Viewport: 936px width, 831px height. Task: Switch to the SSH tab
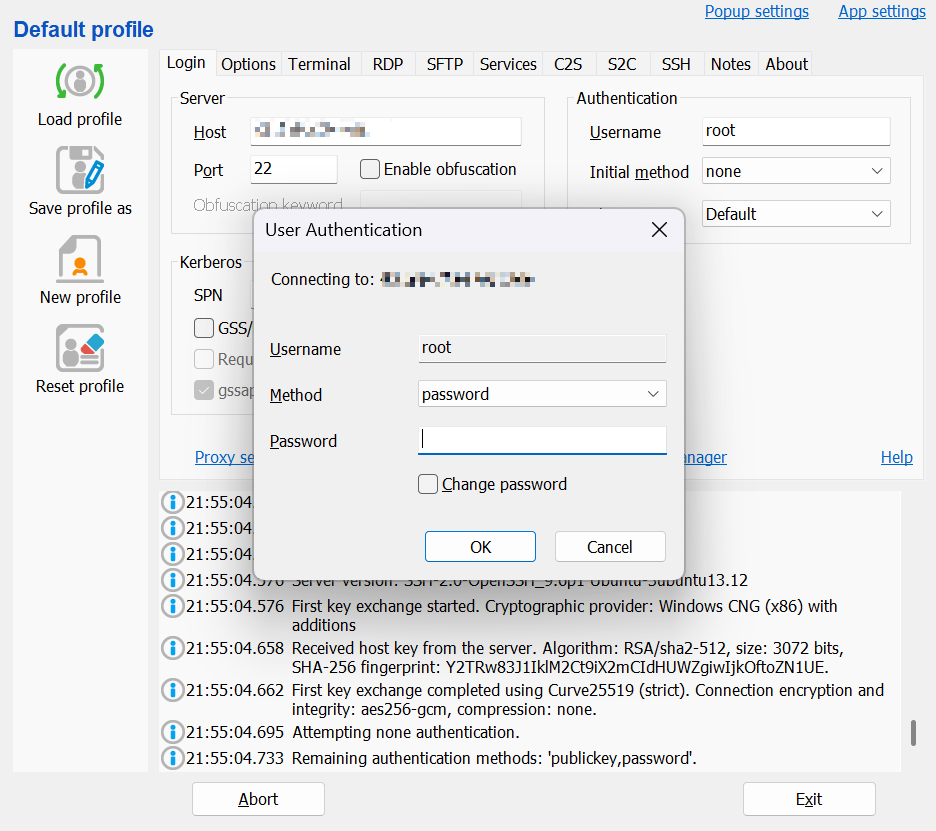676,64
